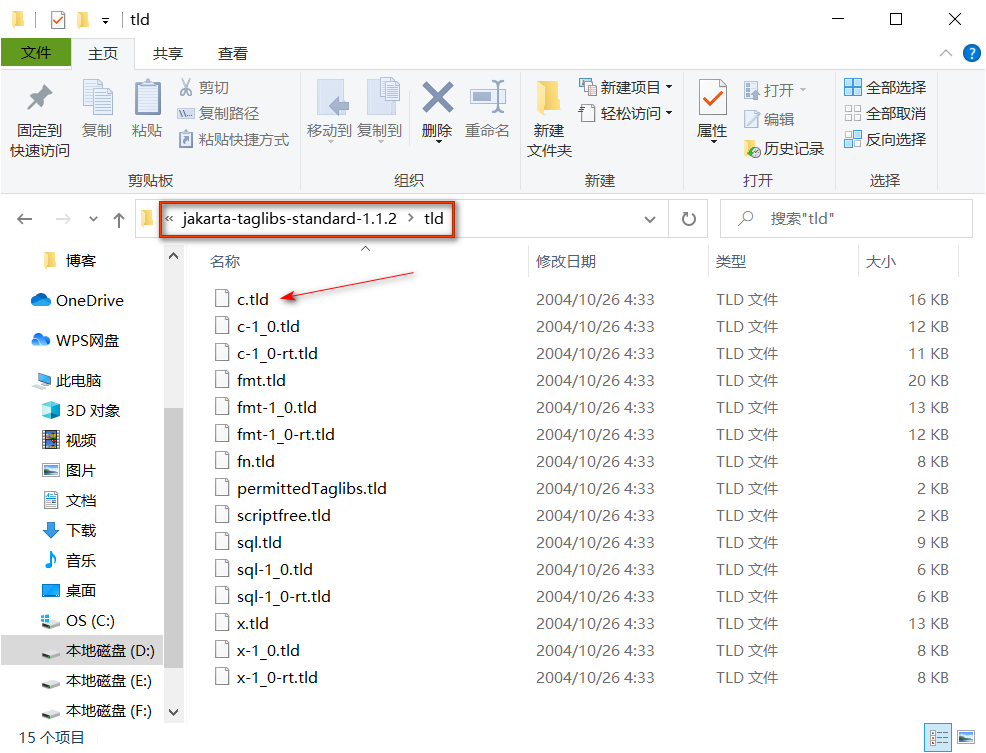Select all items (全部选择)

point(885,87)
